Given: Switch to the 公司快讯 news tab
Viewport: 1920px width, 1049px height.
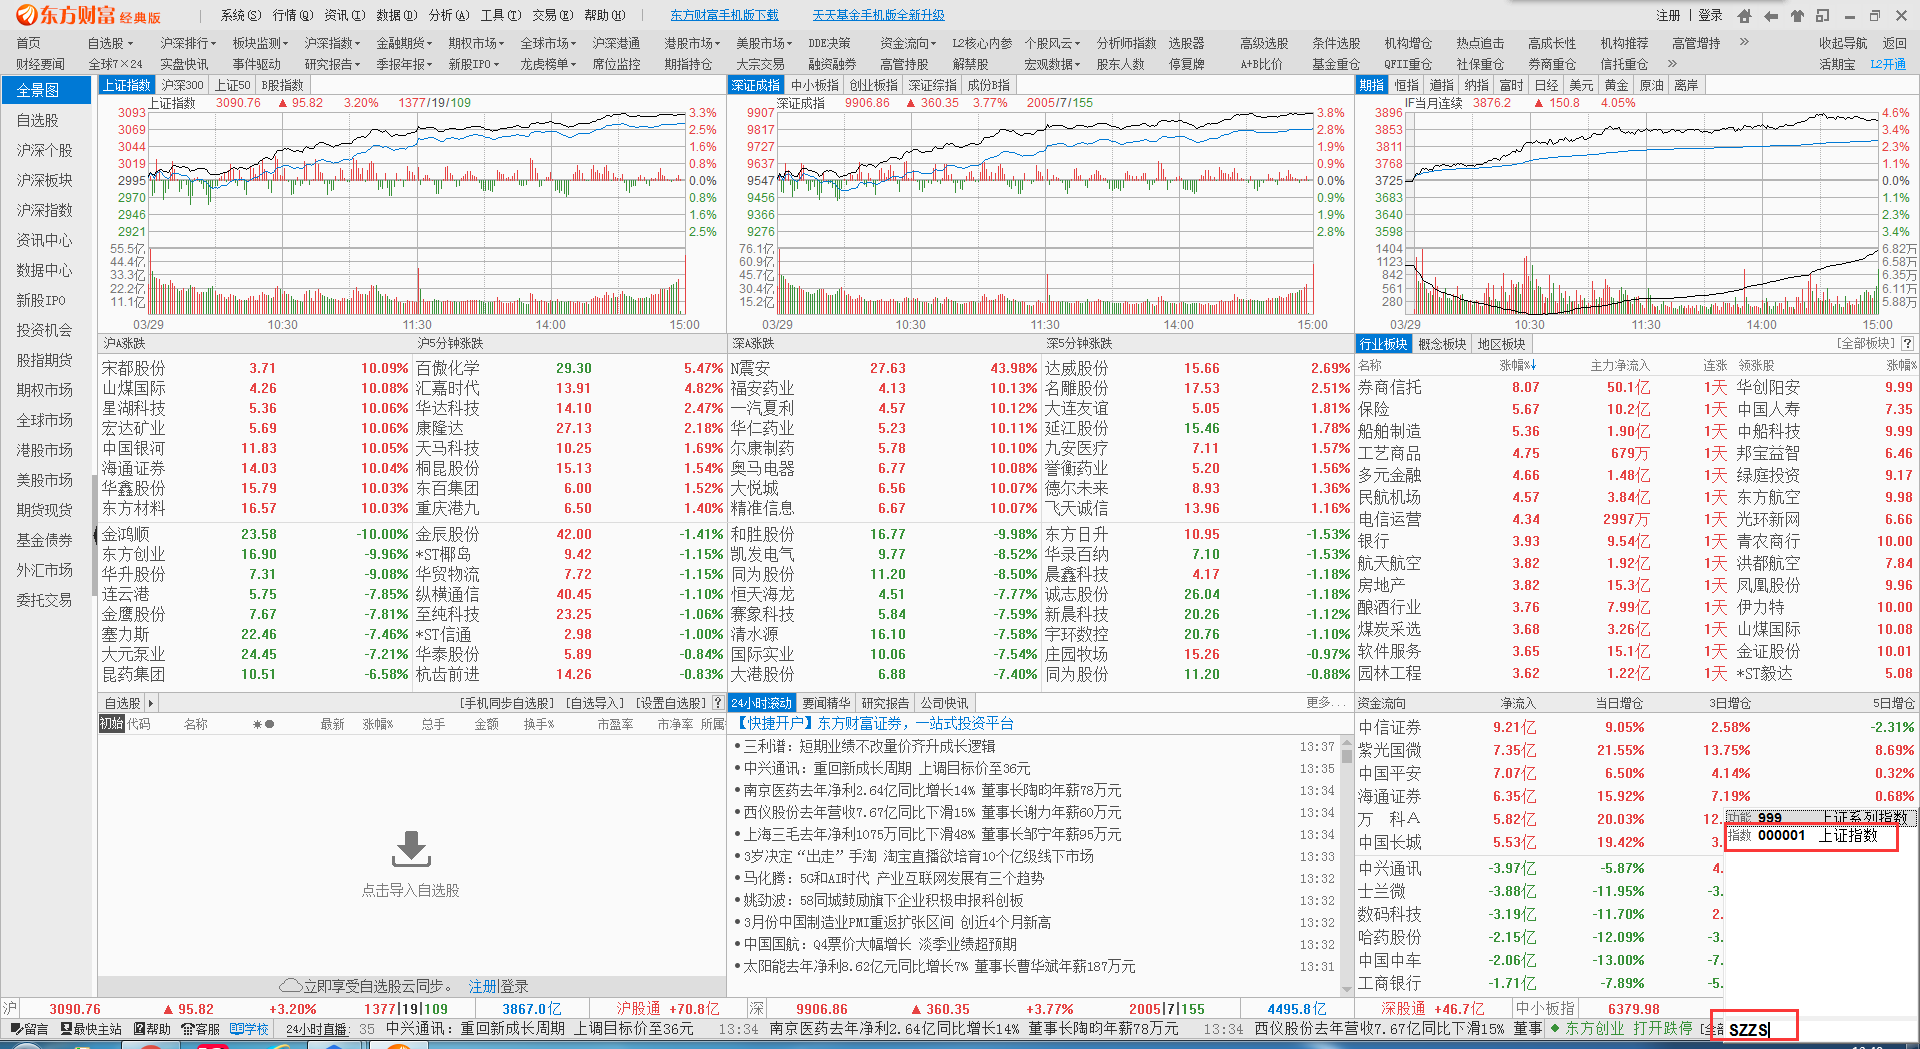Looking at the screenshot, I should [x=945, y=703].
